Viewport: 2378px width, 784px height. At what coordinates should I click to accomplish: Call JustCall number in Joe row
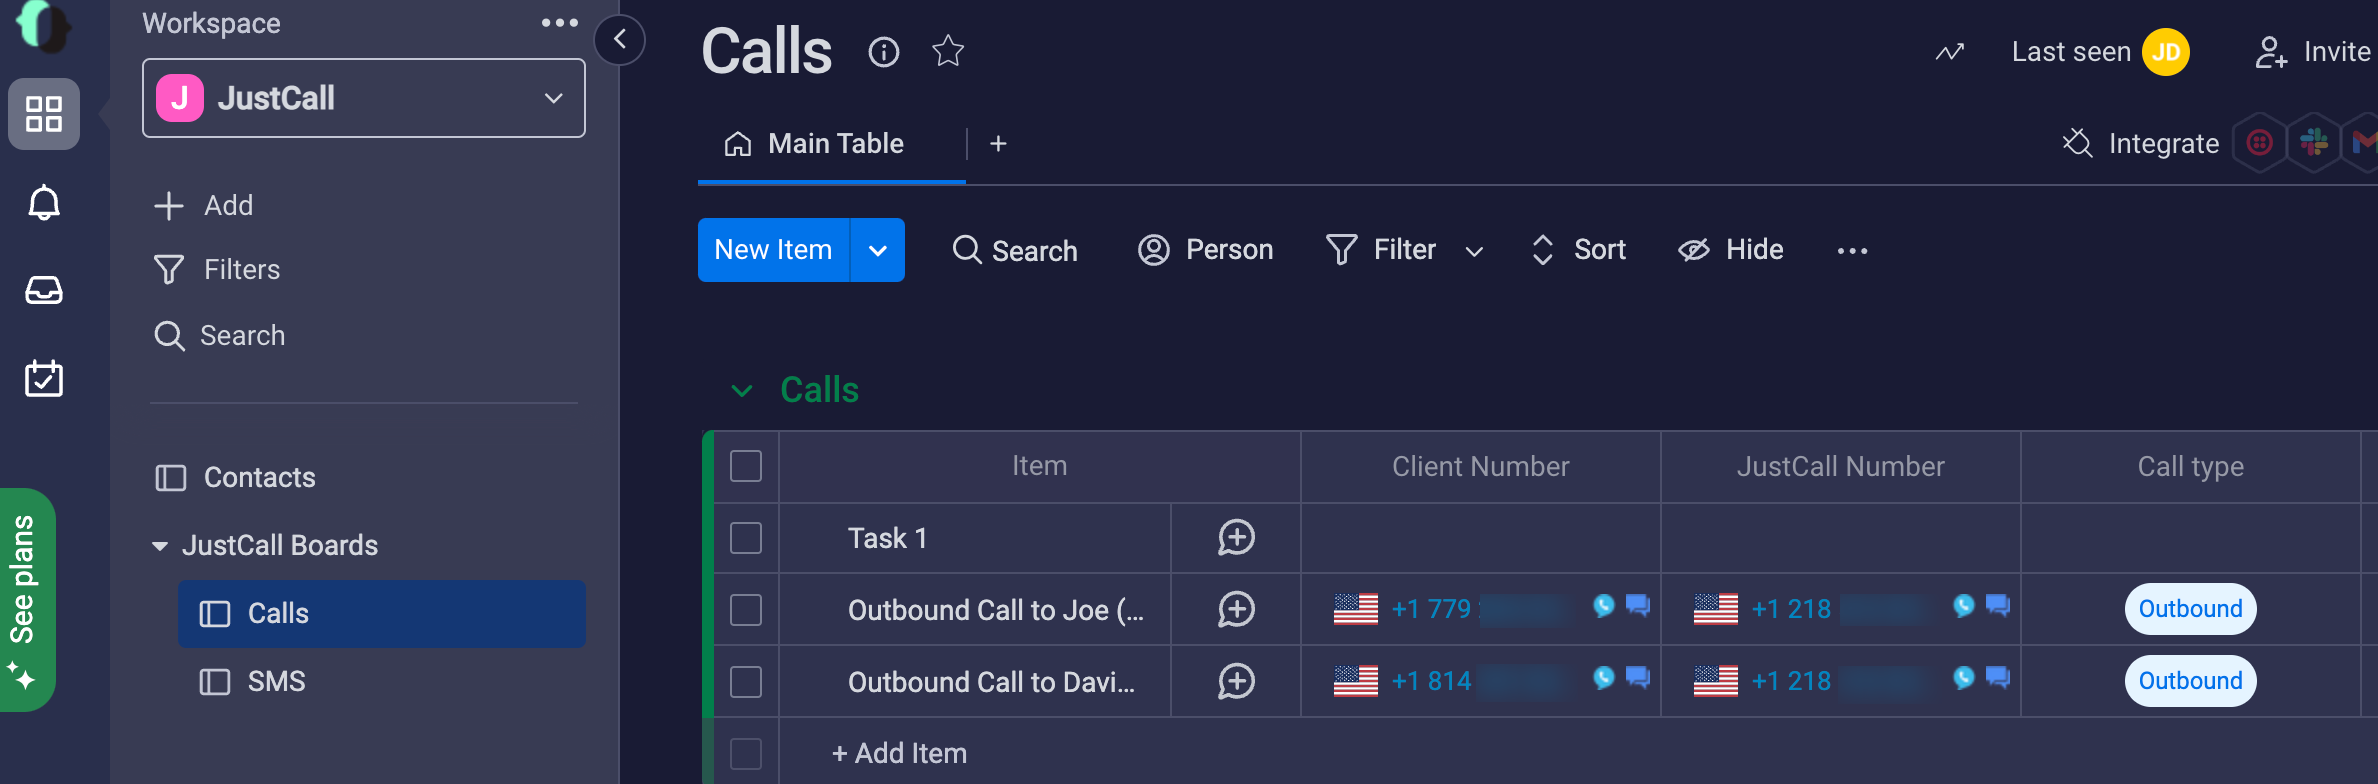1964,606
